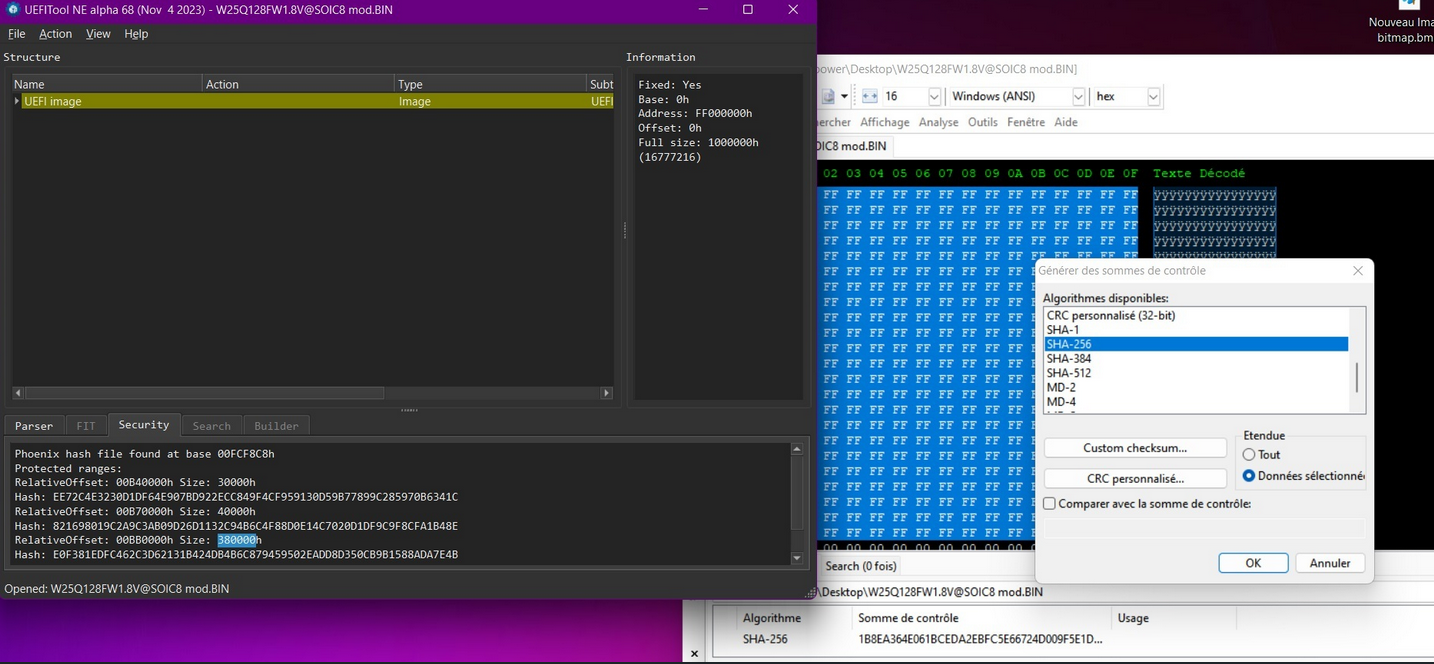Click the HxD document toolbar icon
1434x664 pixels.
point(829,96)
